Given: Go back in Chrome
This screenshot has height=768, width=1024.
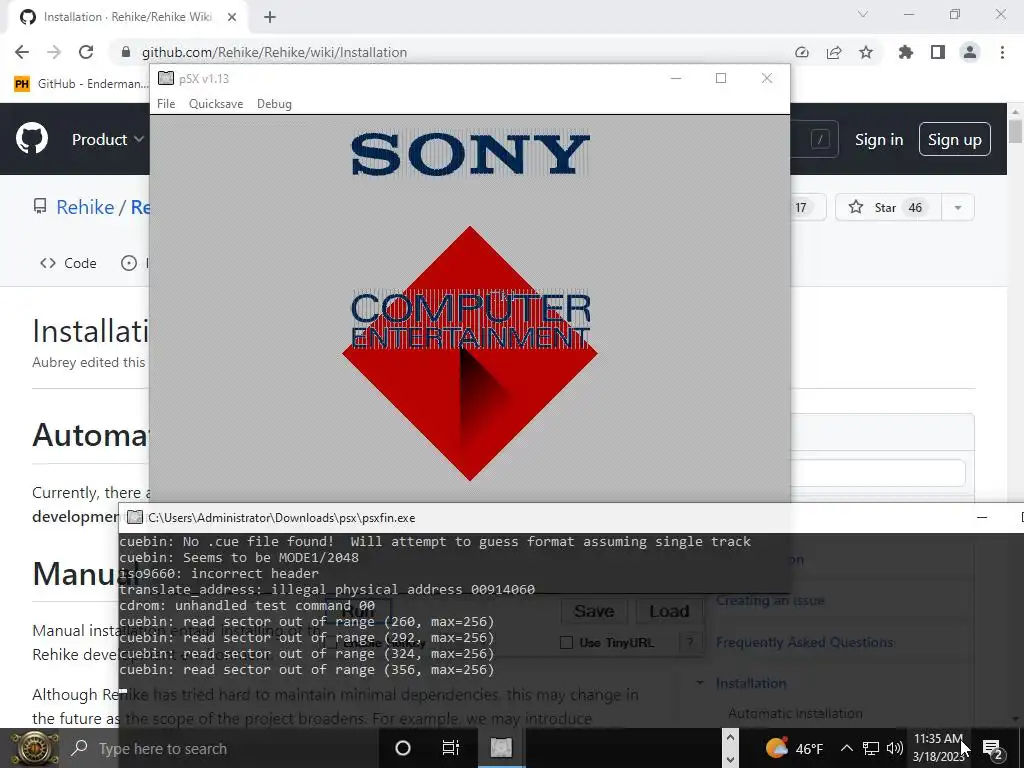Looking at the screenshot, I should click(x=22, y=52).
